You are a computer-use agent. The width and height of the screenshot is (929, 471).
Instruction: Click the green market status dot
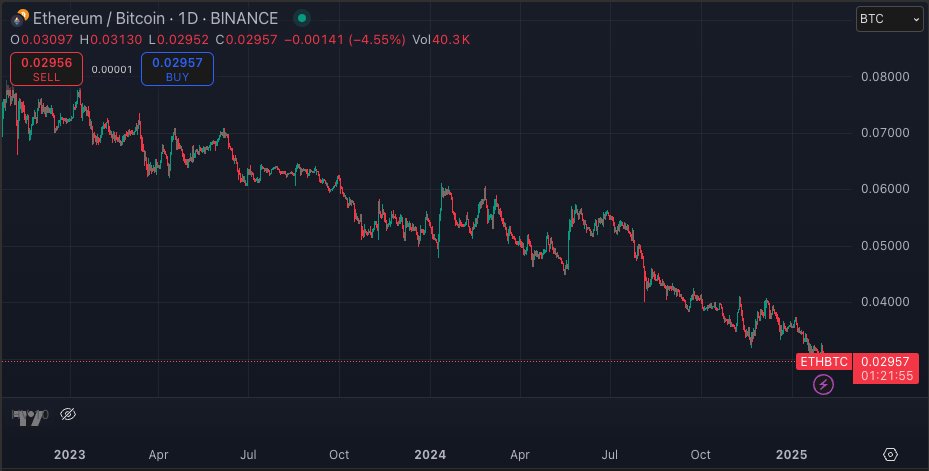point(302,18)
